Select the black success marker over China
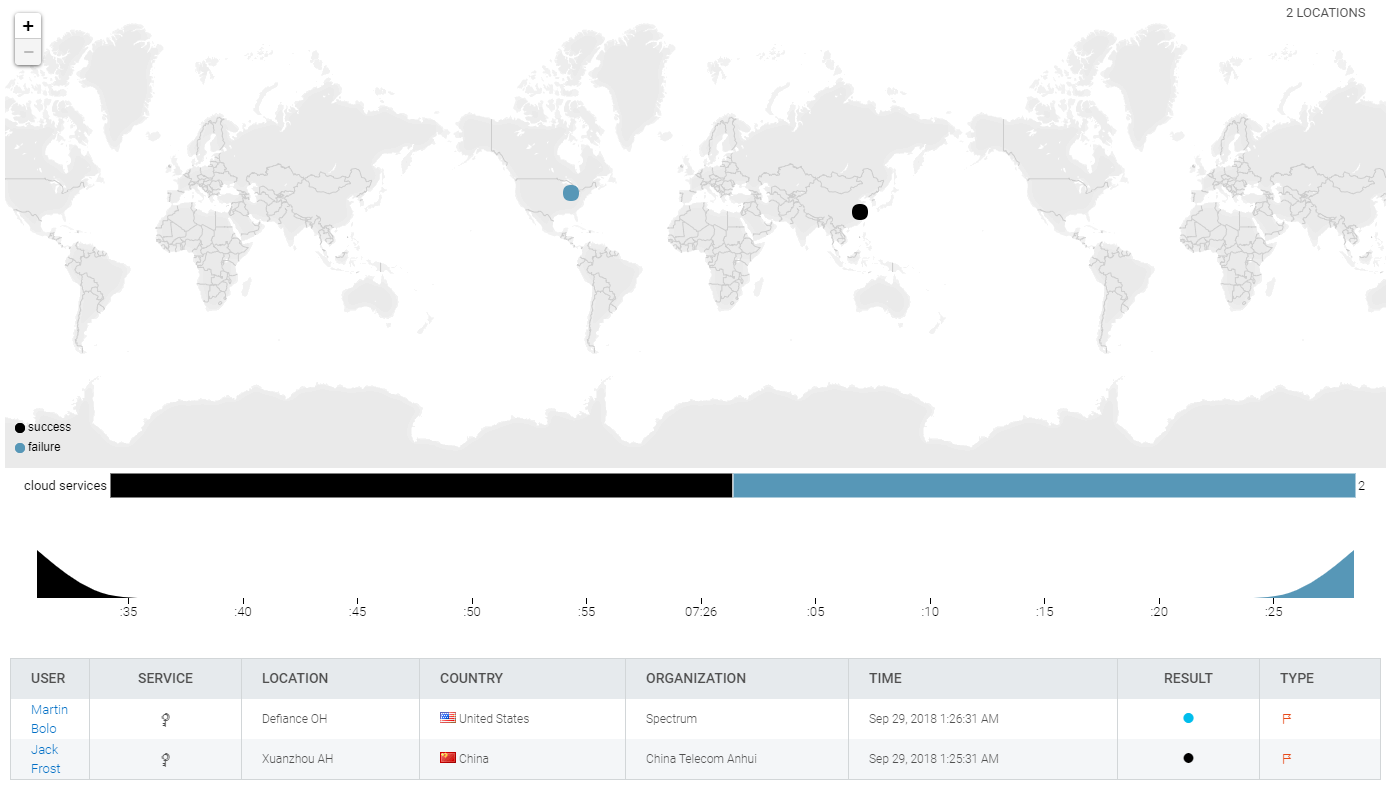This screenshot has height=785, width=1390. coord(859,211)
